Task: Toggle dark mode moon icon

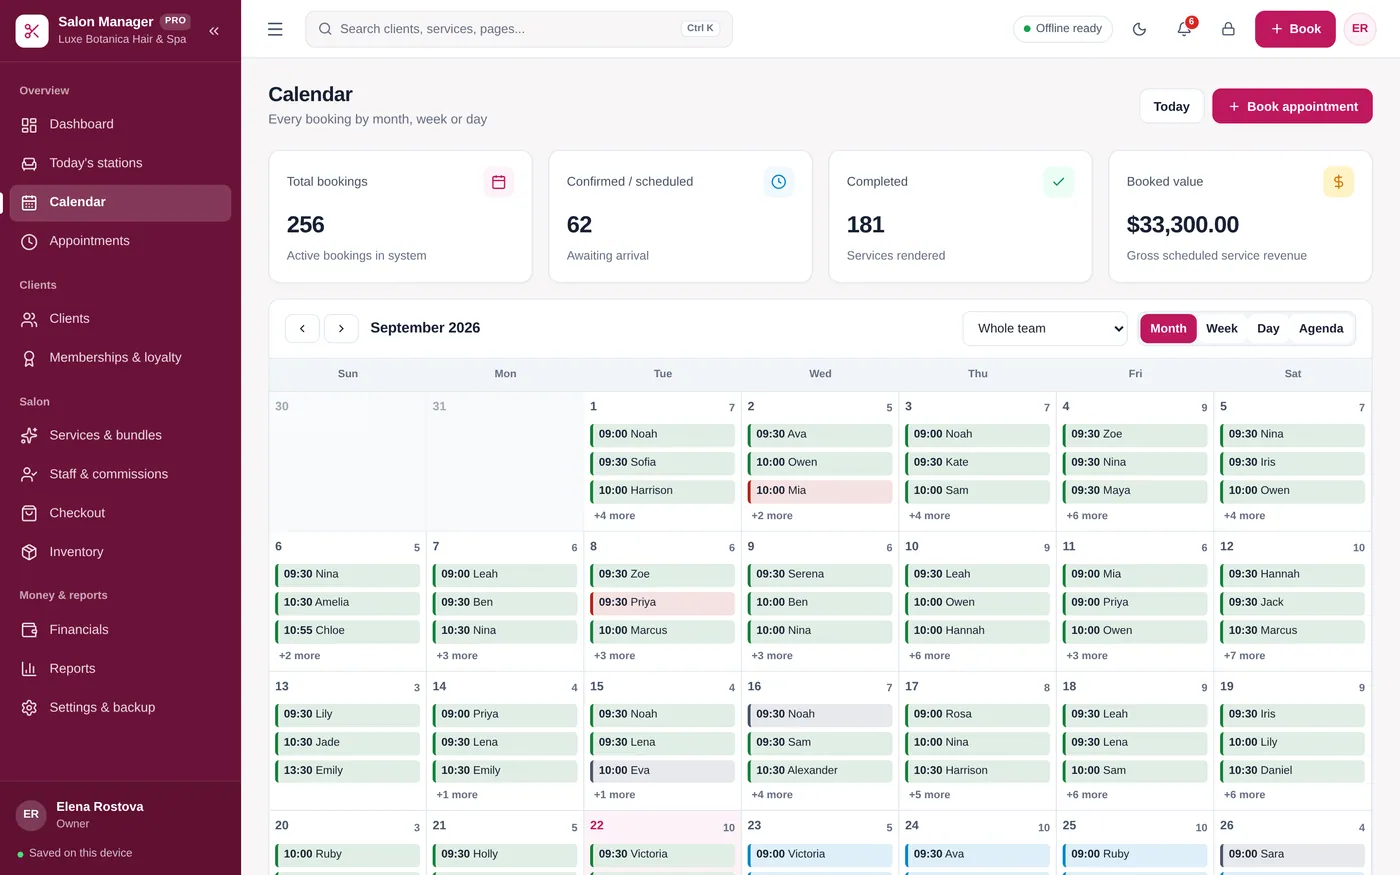Action: point(1139,29)
